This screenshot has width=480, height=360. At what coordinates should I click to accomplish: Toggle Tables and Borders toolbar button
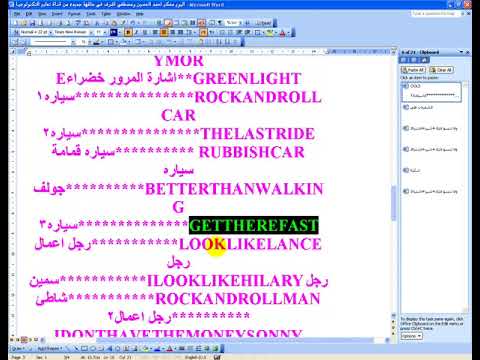(x=168, y=23)
